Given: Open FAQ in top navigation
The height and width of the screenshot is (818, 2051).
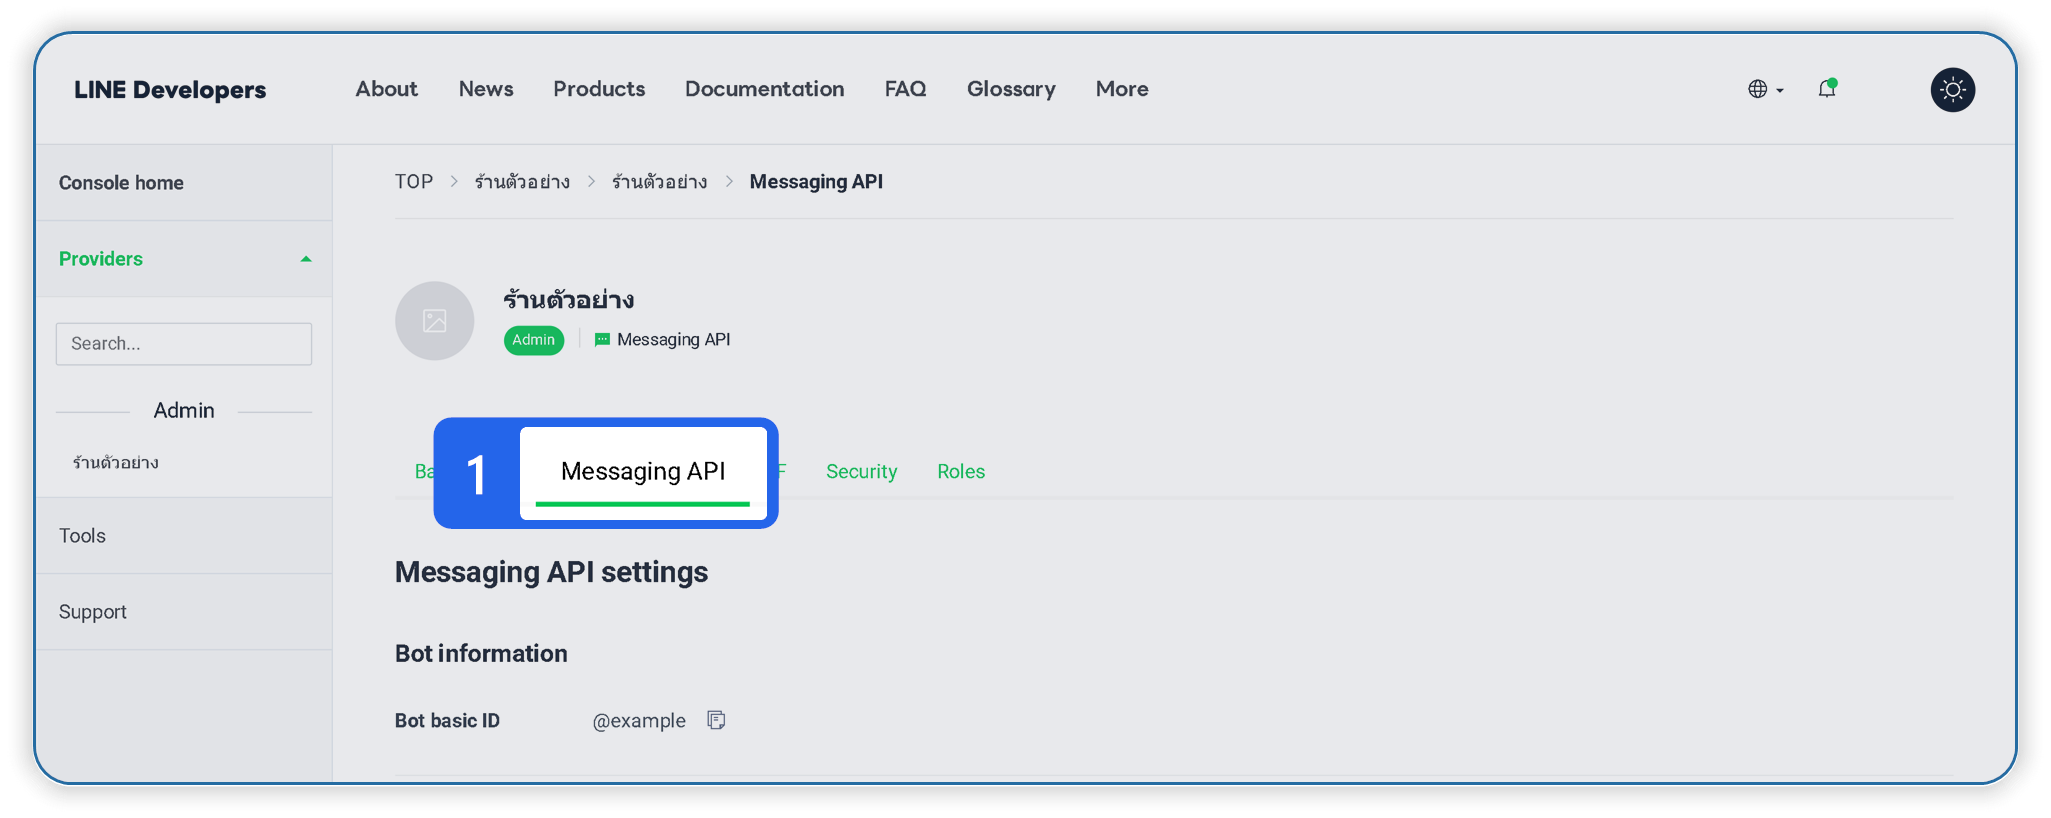Looking at the screenshot, I should click(906, 89).
